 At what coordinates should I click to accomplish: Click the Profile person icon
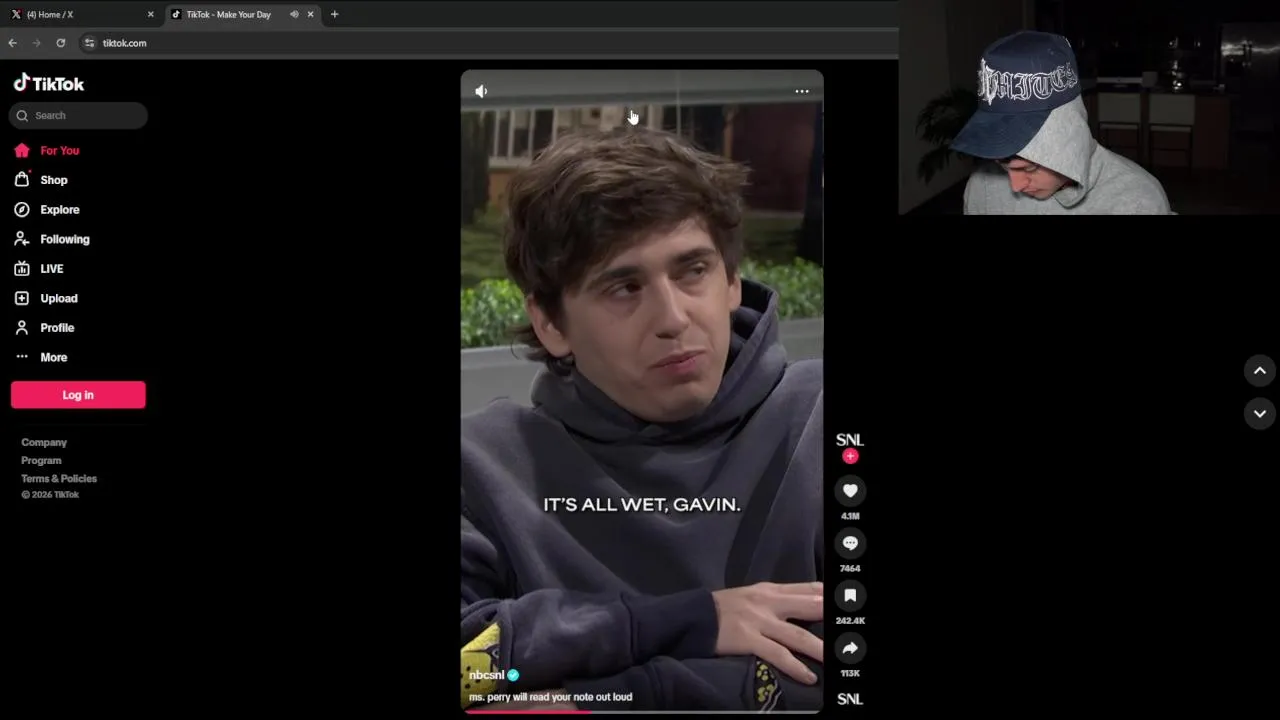point(22,327)
